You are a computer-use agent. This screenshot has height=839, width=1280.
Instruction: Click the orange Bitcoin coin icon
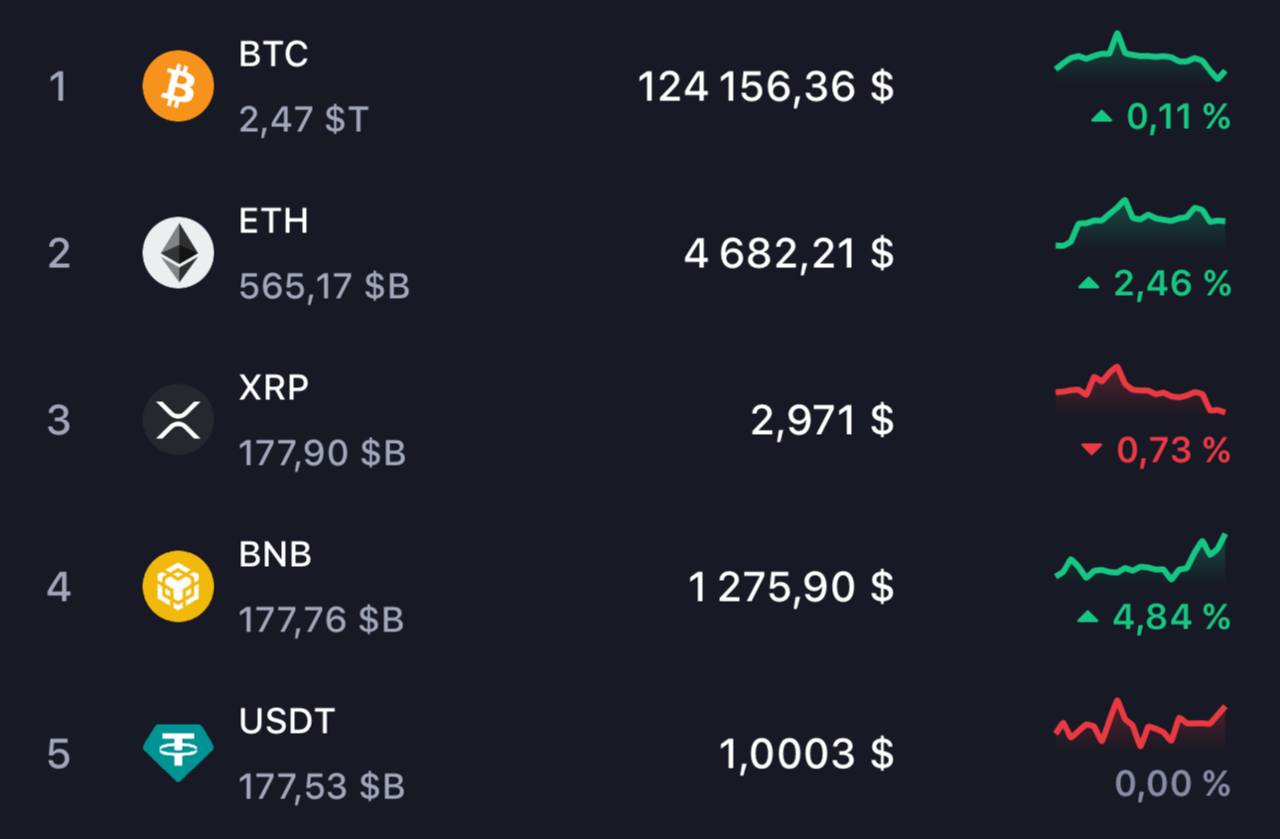click(178, 87)
